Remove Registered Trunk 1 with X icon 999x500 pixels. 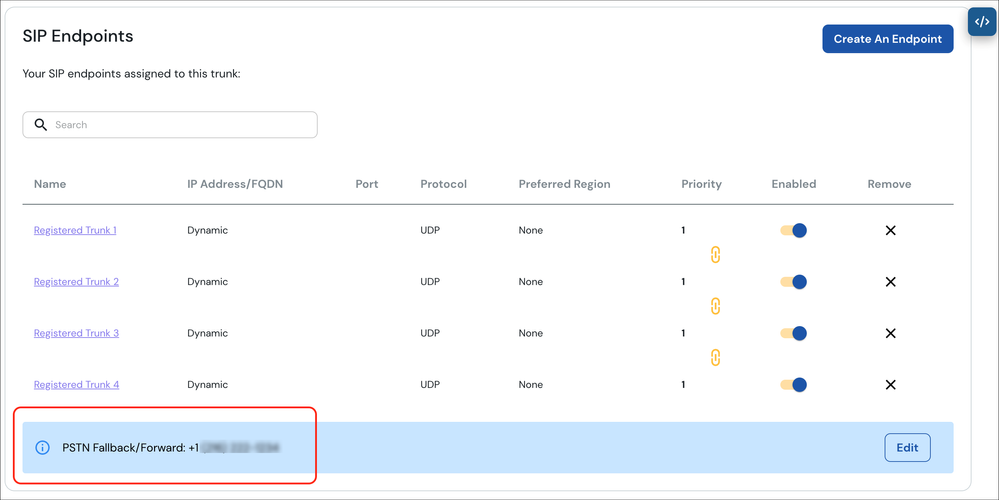(890, 231)
